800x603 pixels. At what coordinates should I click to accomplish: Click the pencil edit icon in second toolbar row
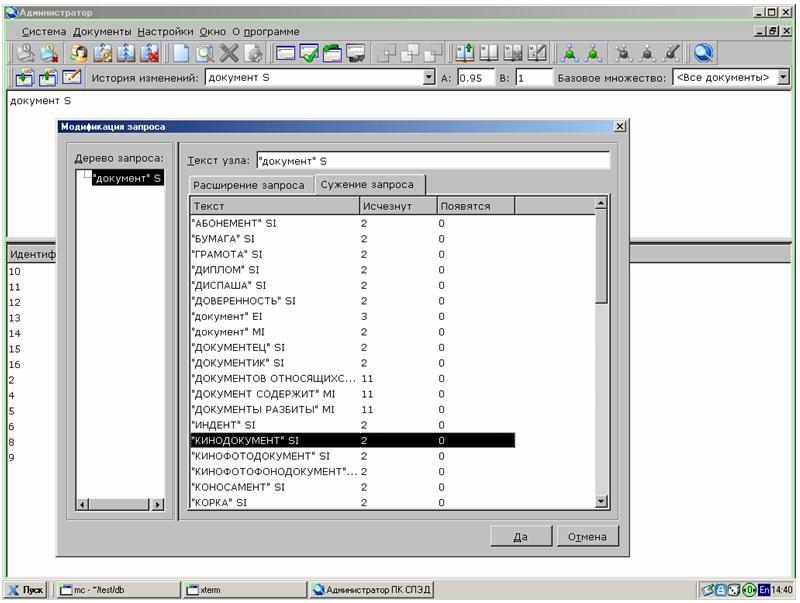(72, 77)
